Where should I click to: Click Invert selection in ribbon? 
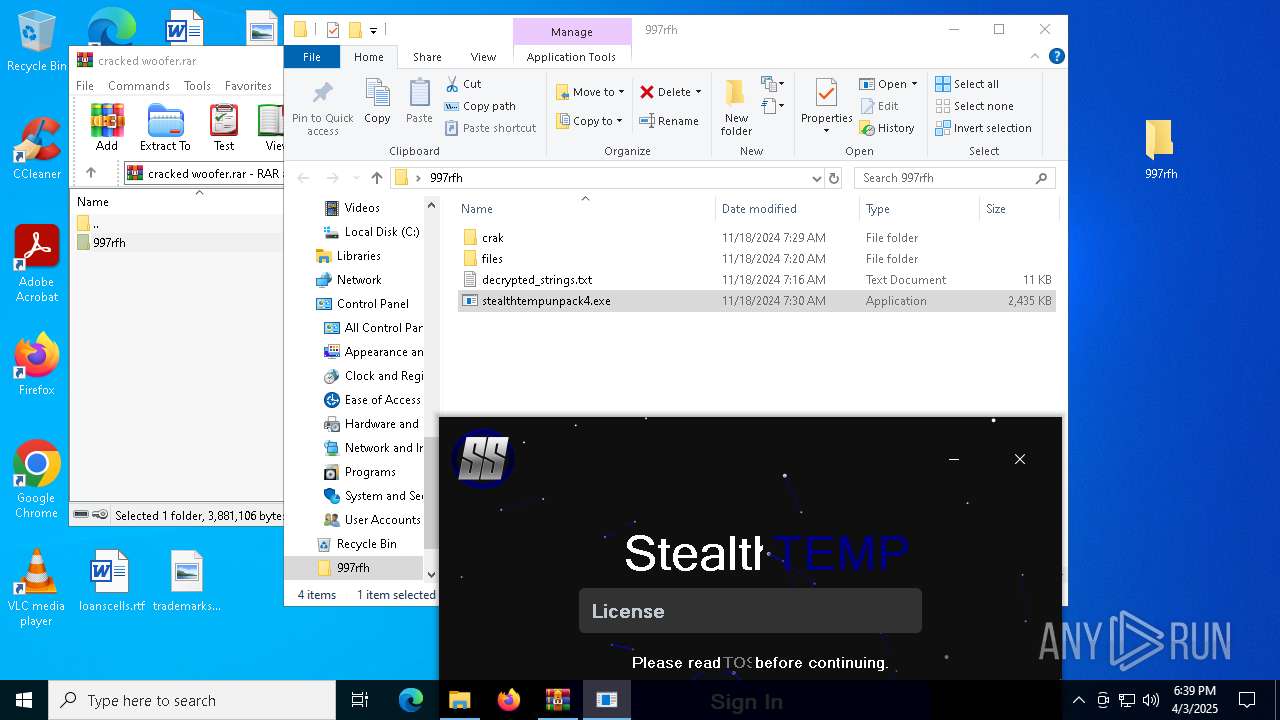983,128
